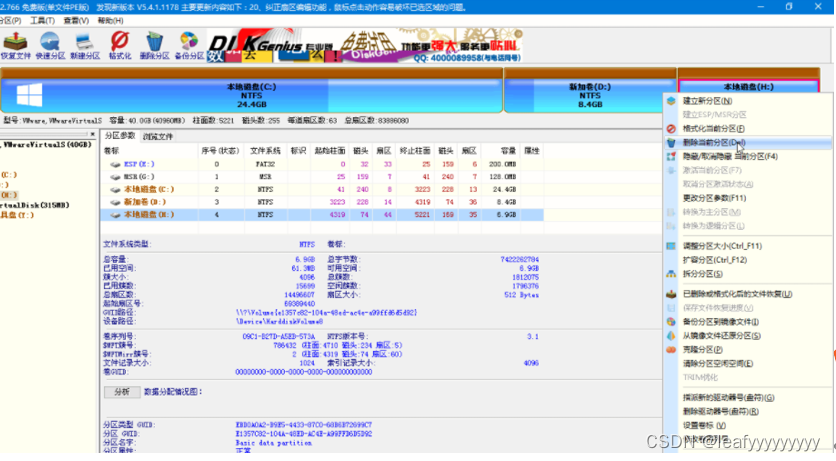Choose 删除当前分区(Del) from the context menu

click(x=747, y=142)
